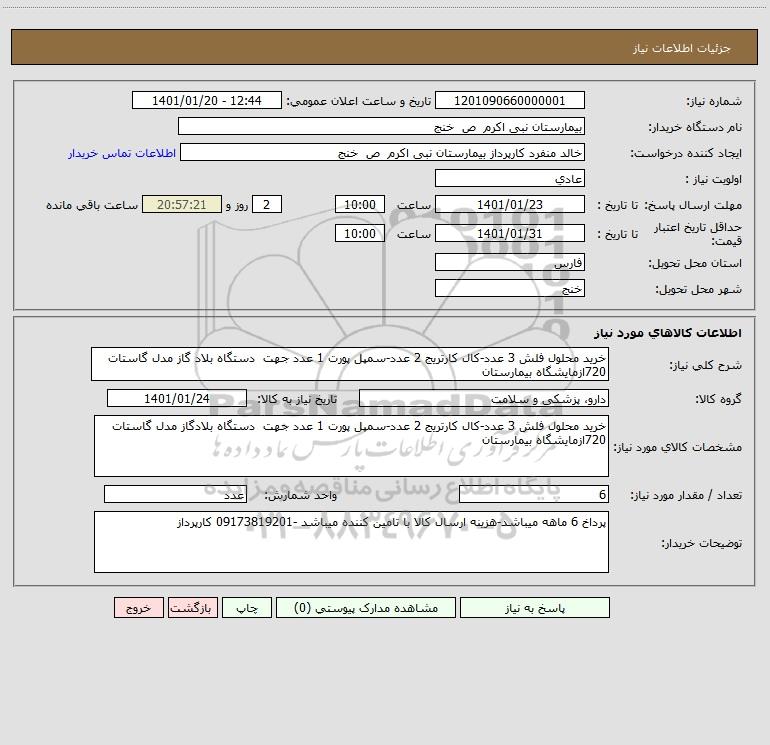Click price validity date 1401/01/31

point(510,233)
